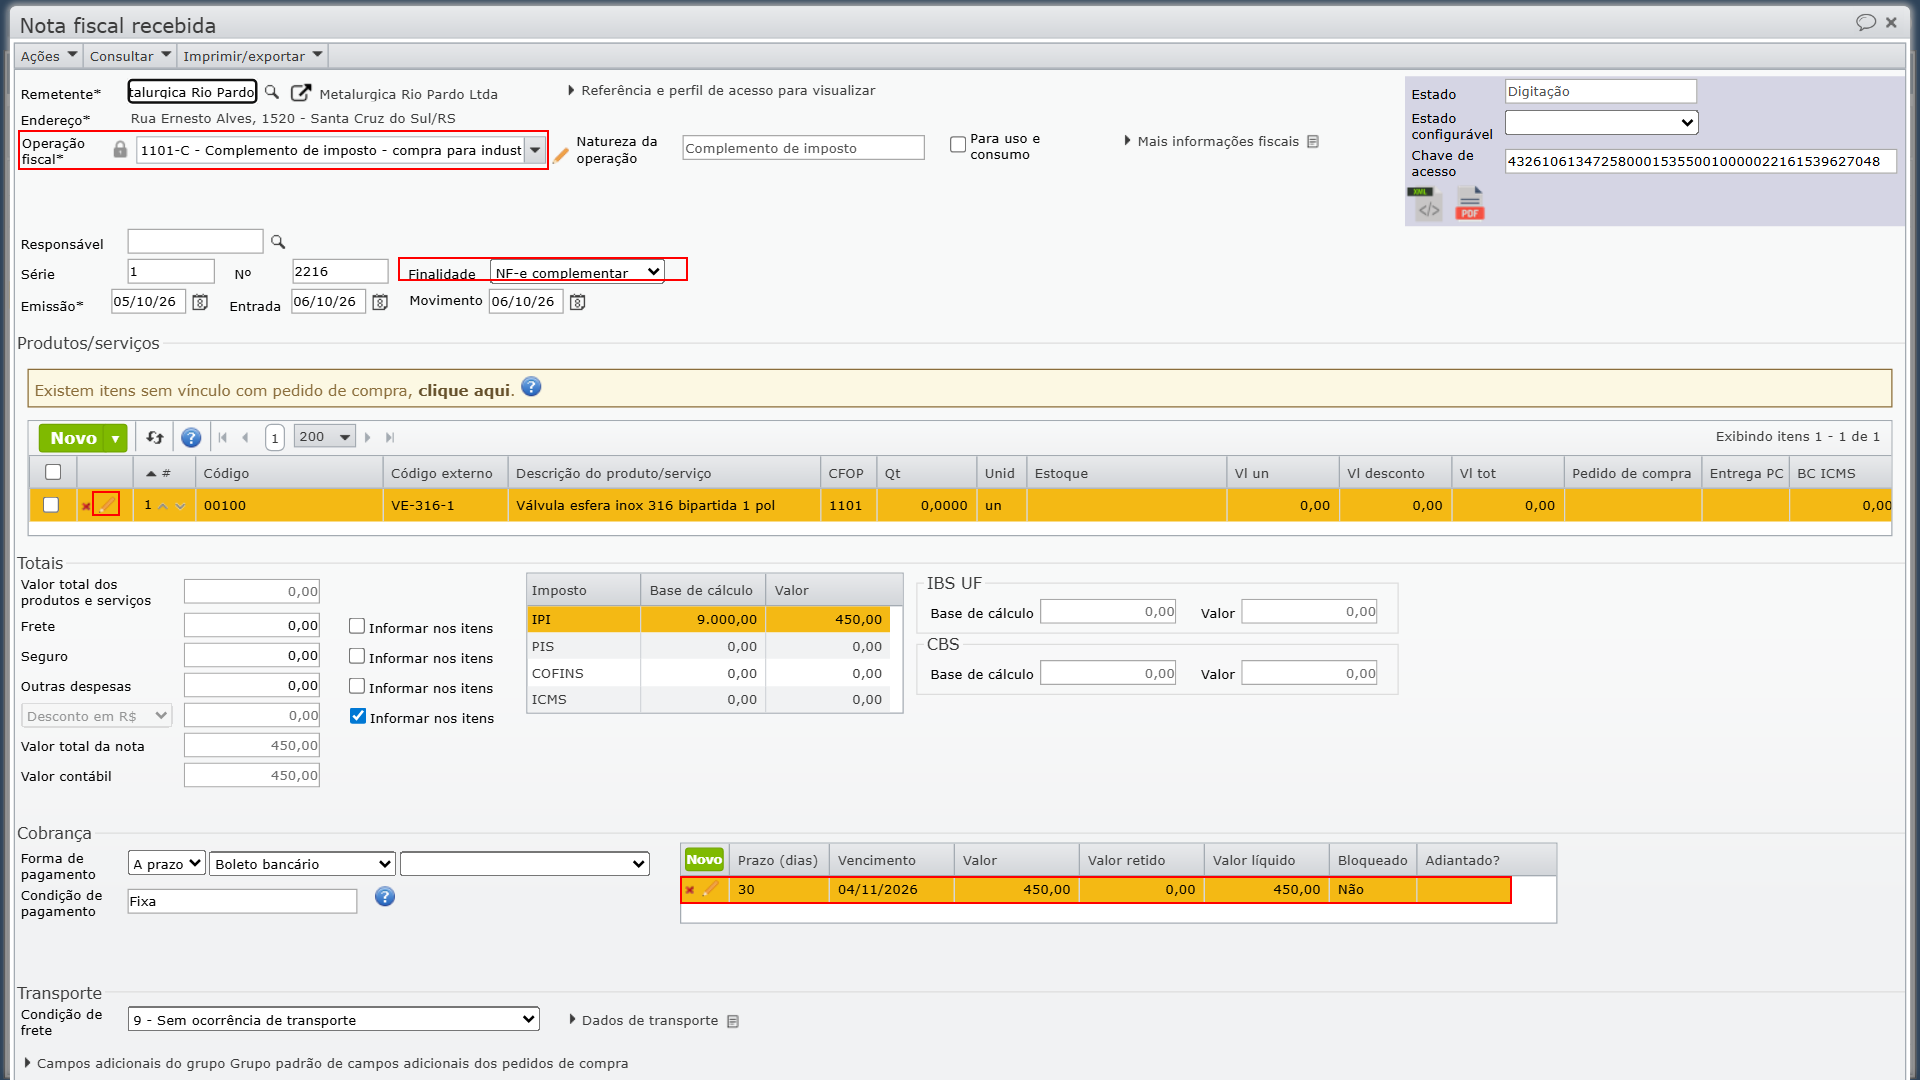Open help for Condição de pagamento
The width and height of the screenshot is (1920, 1080).
(385, 897)
